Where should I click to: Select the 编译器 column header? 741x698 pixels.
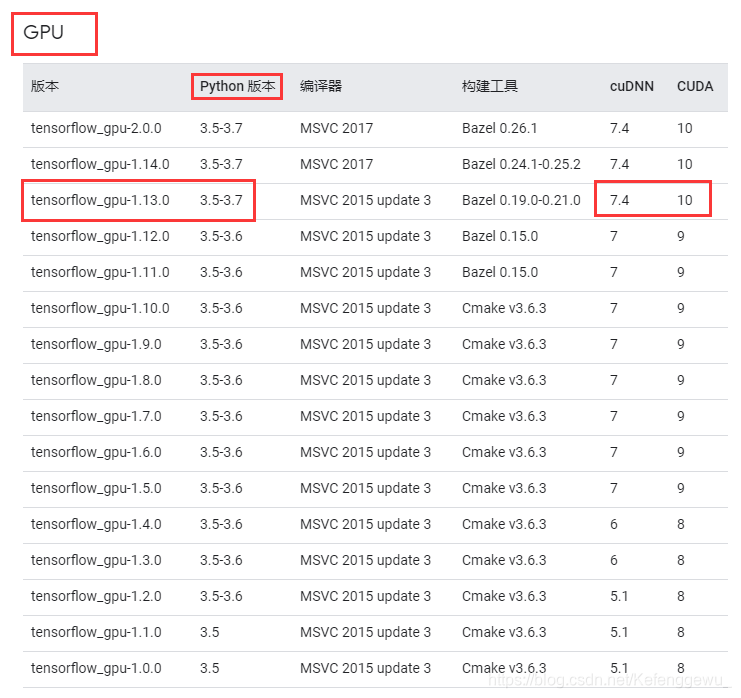[x=321, y=86]
